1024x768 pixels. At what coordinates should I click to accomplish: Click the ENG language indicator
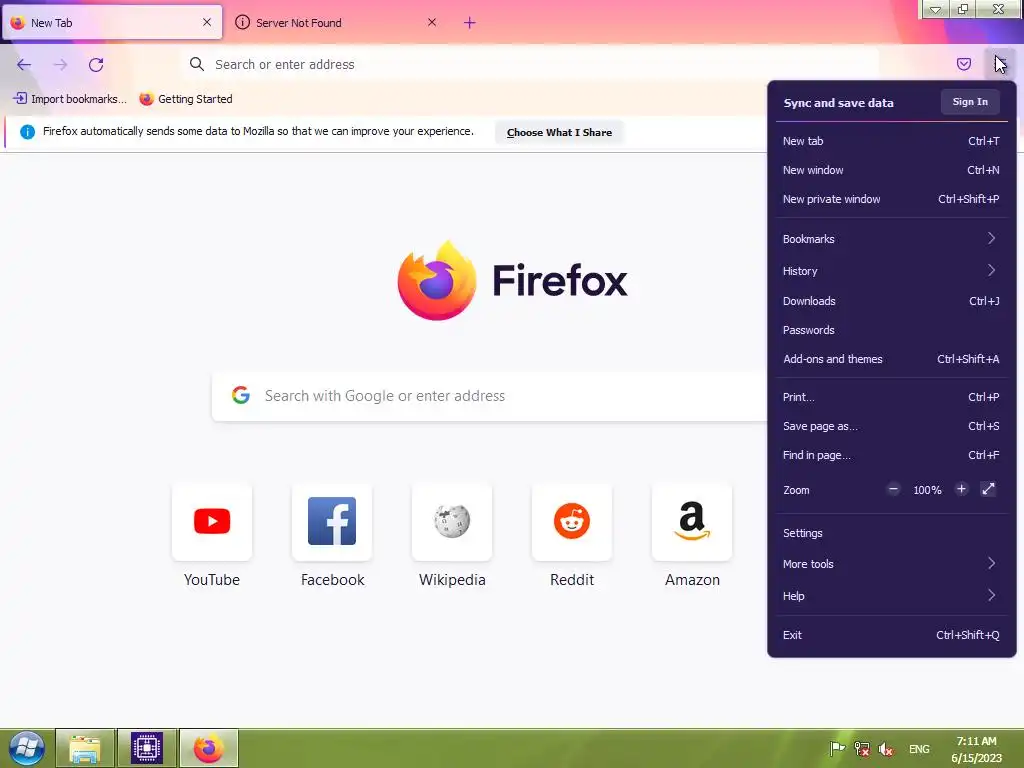(919, 749)
